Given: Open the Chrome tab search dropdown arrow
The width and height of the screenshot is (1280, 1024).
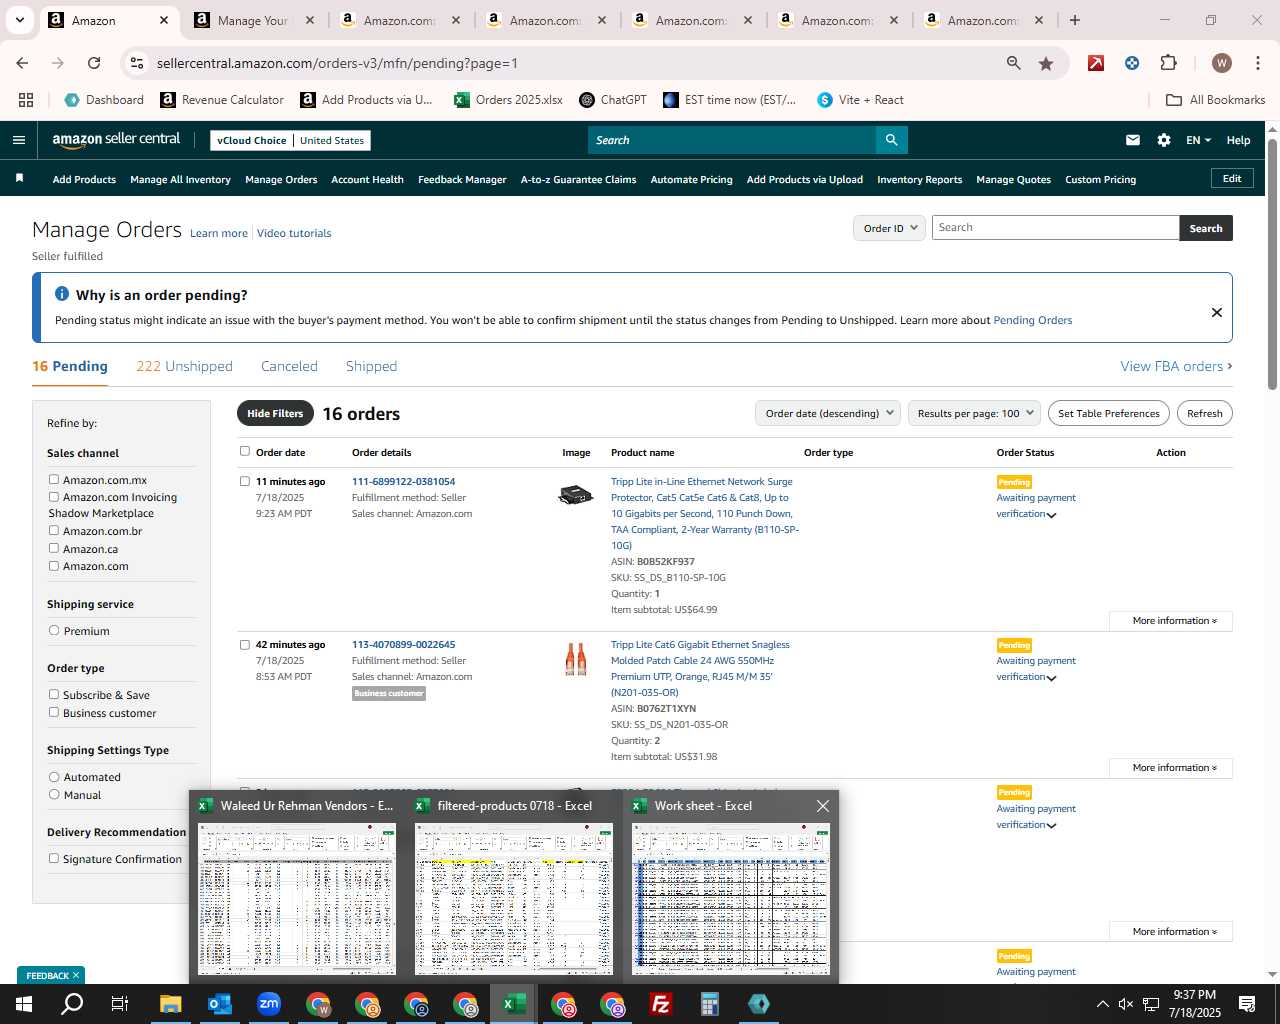Looking at the screenshot, I should [19, 20].
